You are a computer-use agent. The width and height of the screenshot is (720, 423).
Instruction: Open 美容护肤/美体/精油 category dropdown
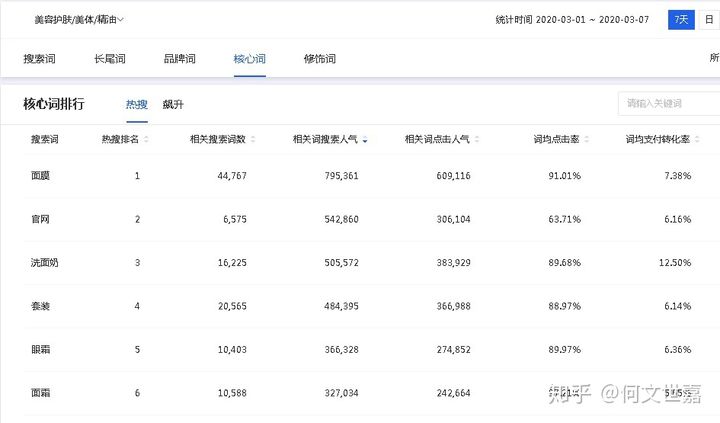click(x=79, y=19)
